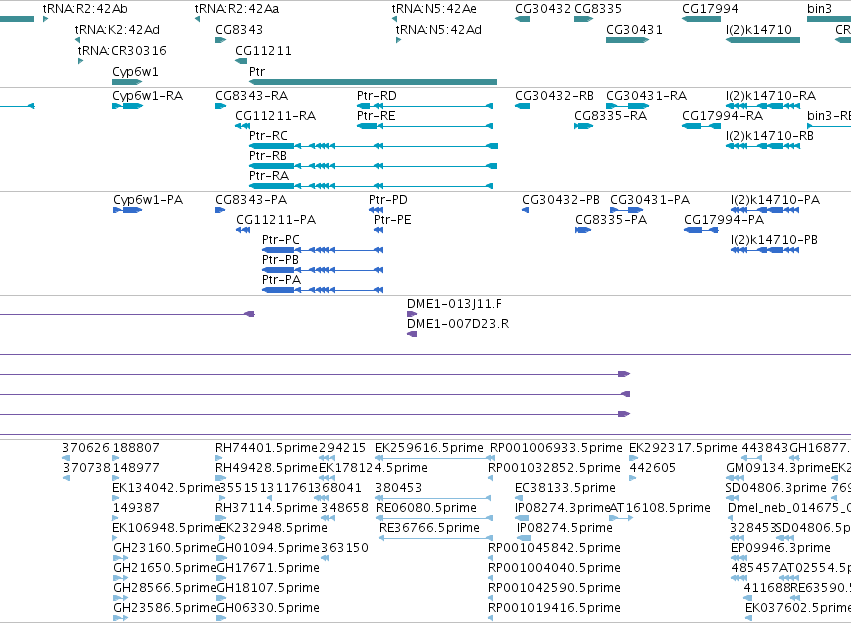Open the RH49428.5prime EST label
Image resolution: width=851 pixels, height=623 pixels.
pos(266,468)
